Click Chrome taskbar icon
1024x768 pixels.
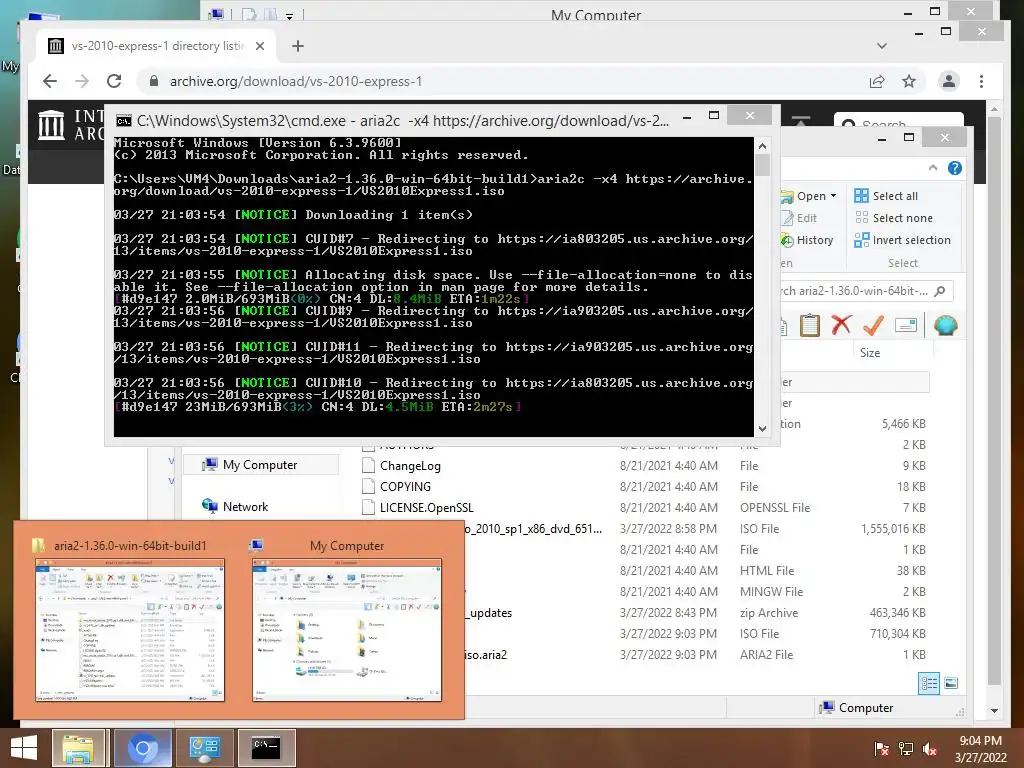coord(143,748)
